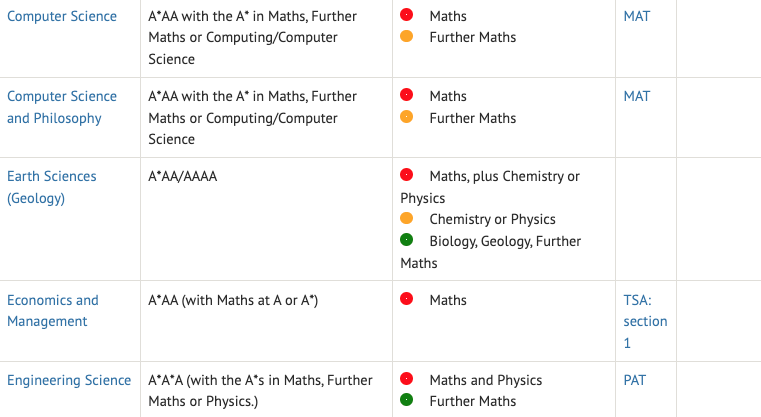
Task: Click the orange dot beside Further Maths in the Philosophy row
Action: pos(406,117)
